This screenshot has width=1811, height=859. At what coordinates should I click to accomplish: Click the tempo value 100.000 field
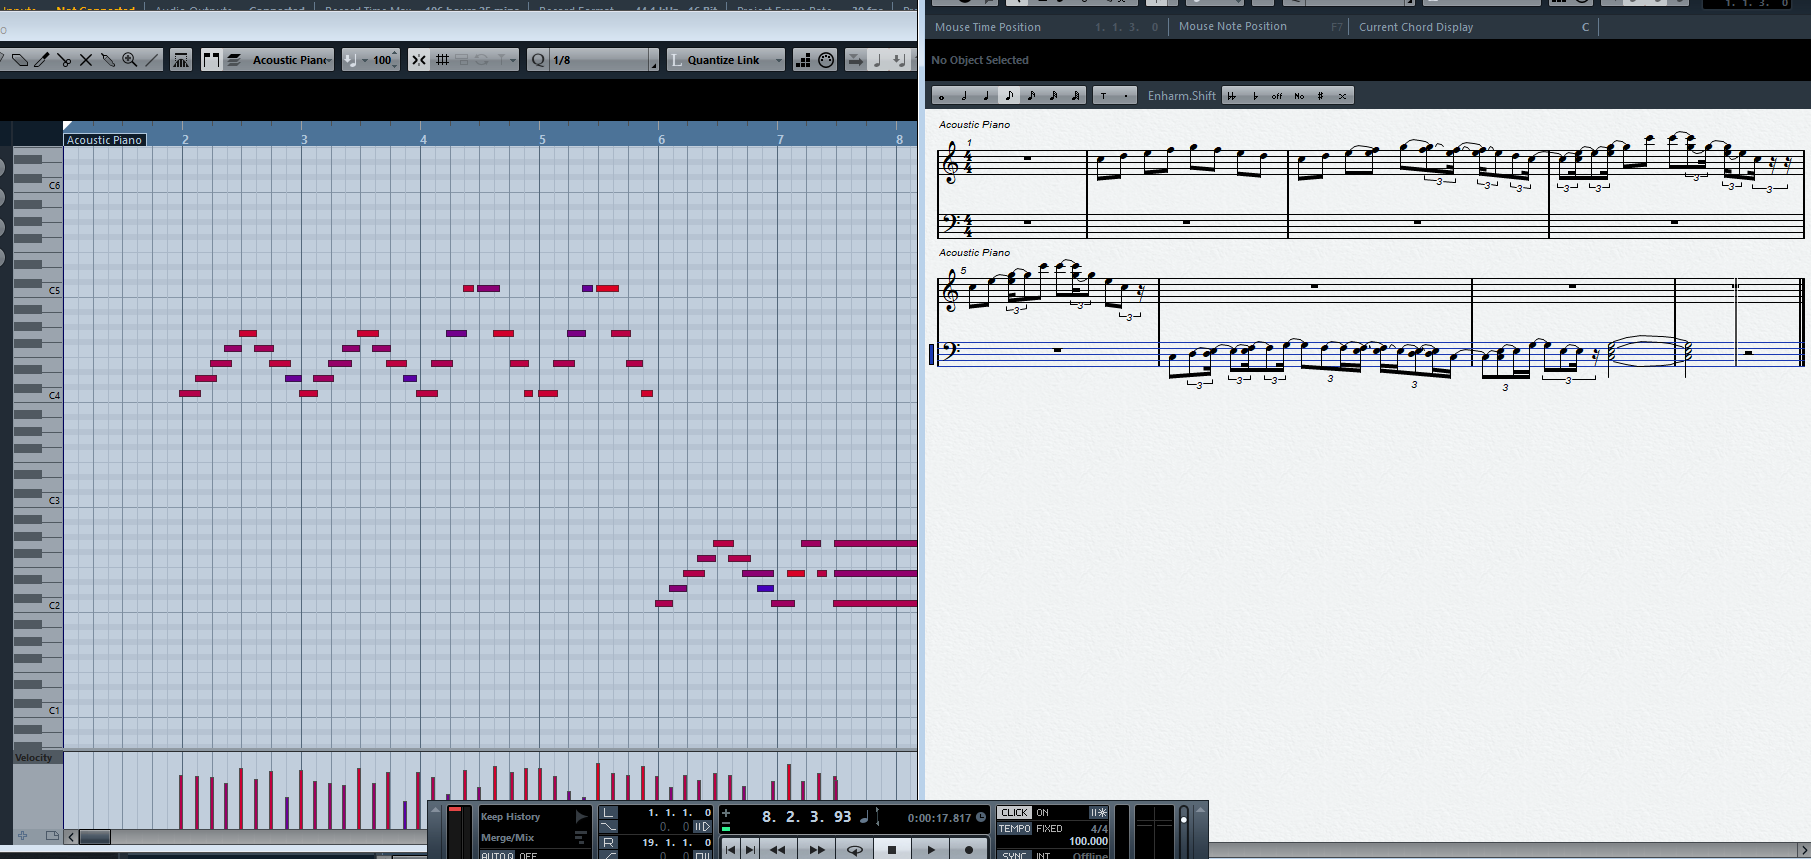click(1088, 841)
